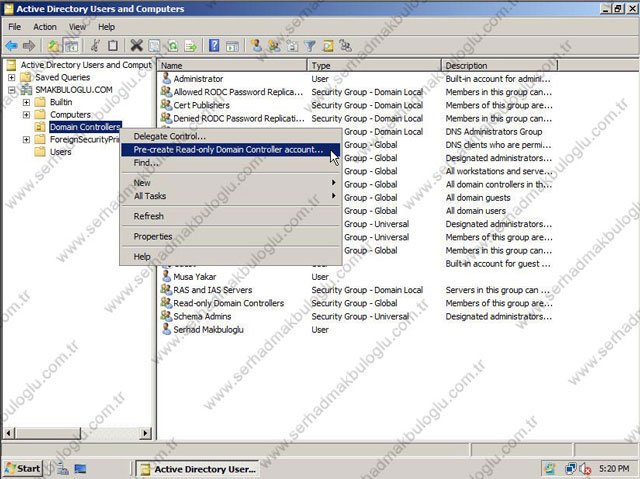Open the New submenu arrow
This screenshot has height=479, width=640.
333,182
